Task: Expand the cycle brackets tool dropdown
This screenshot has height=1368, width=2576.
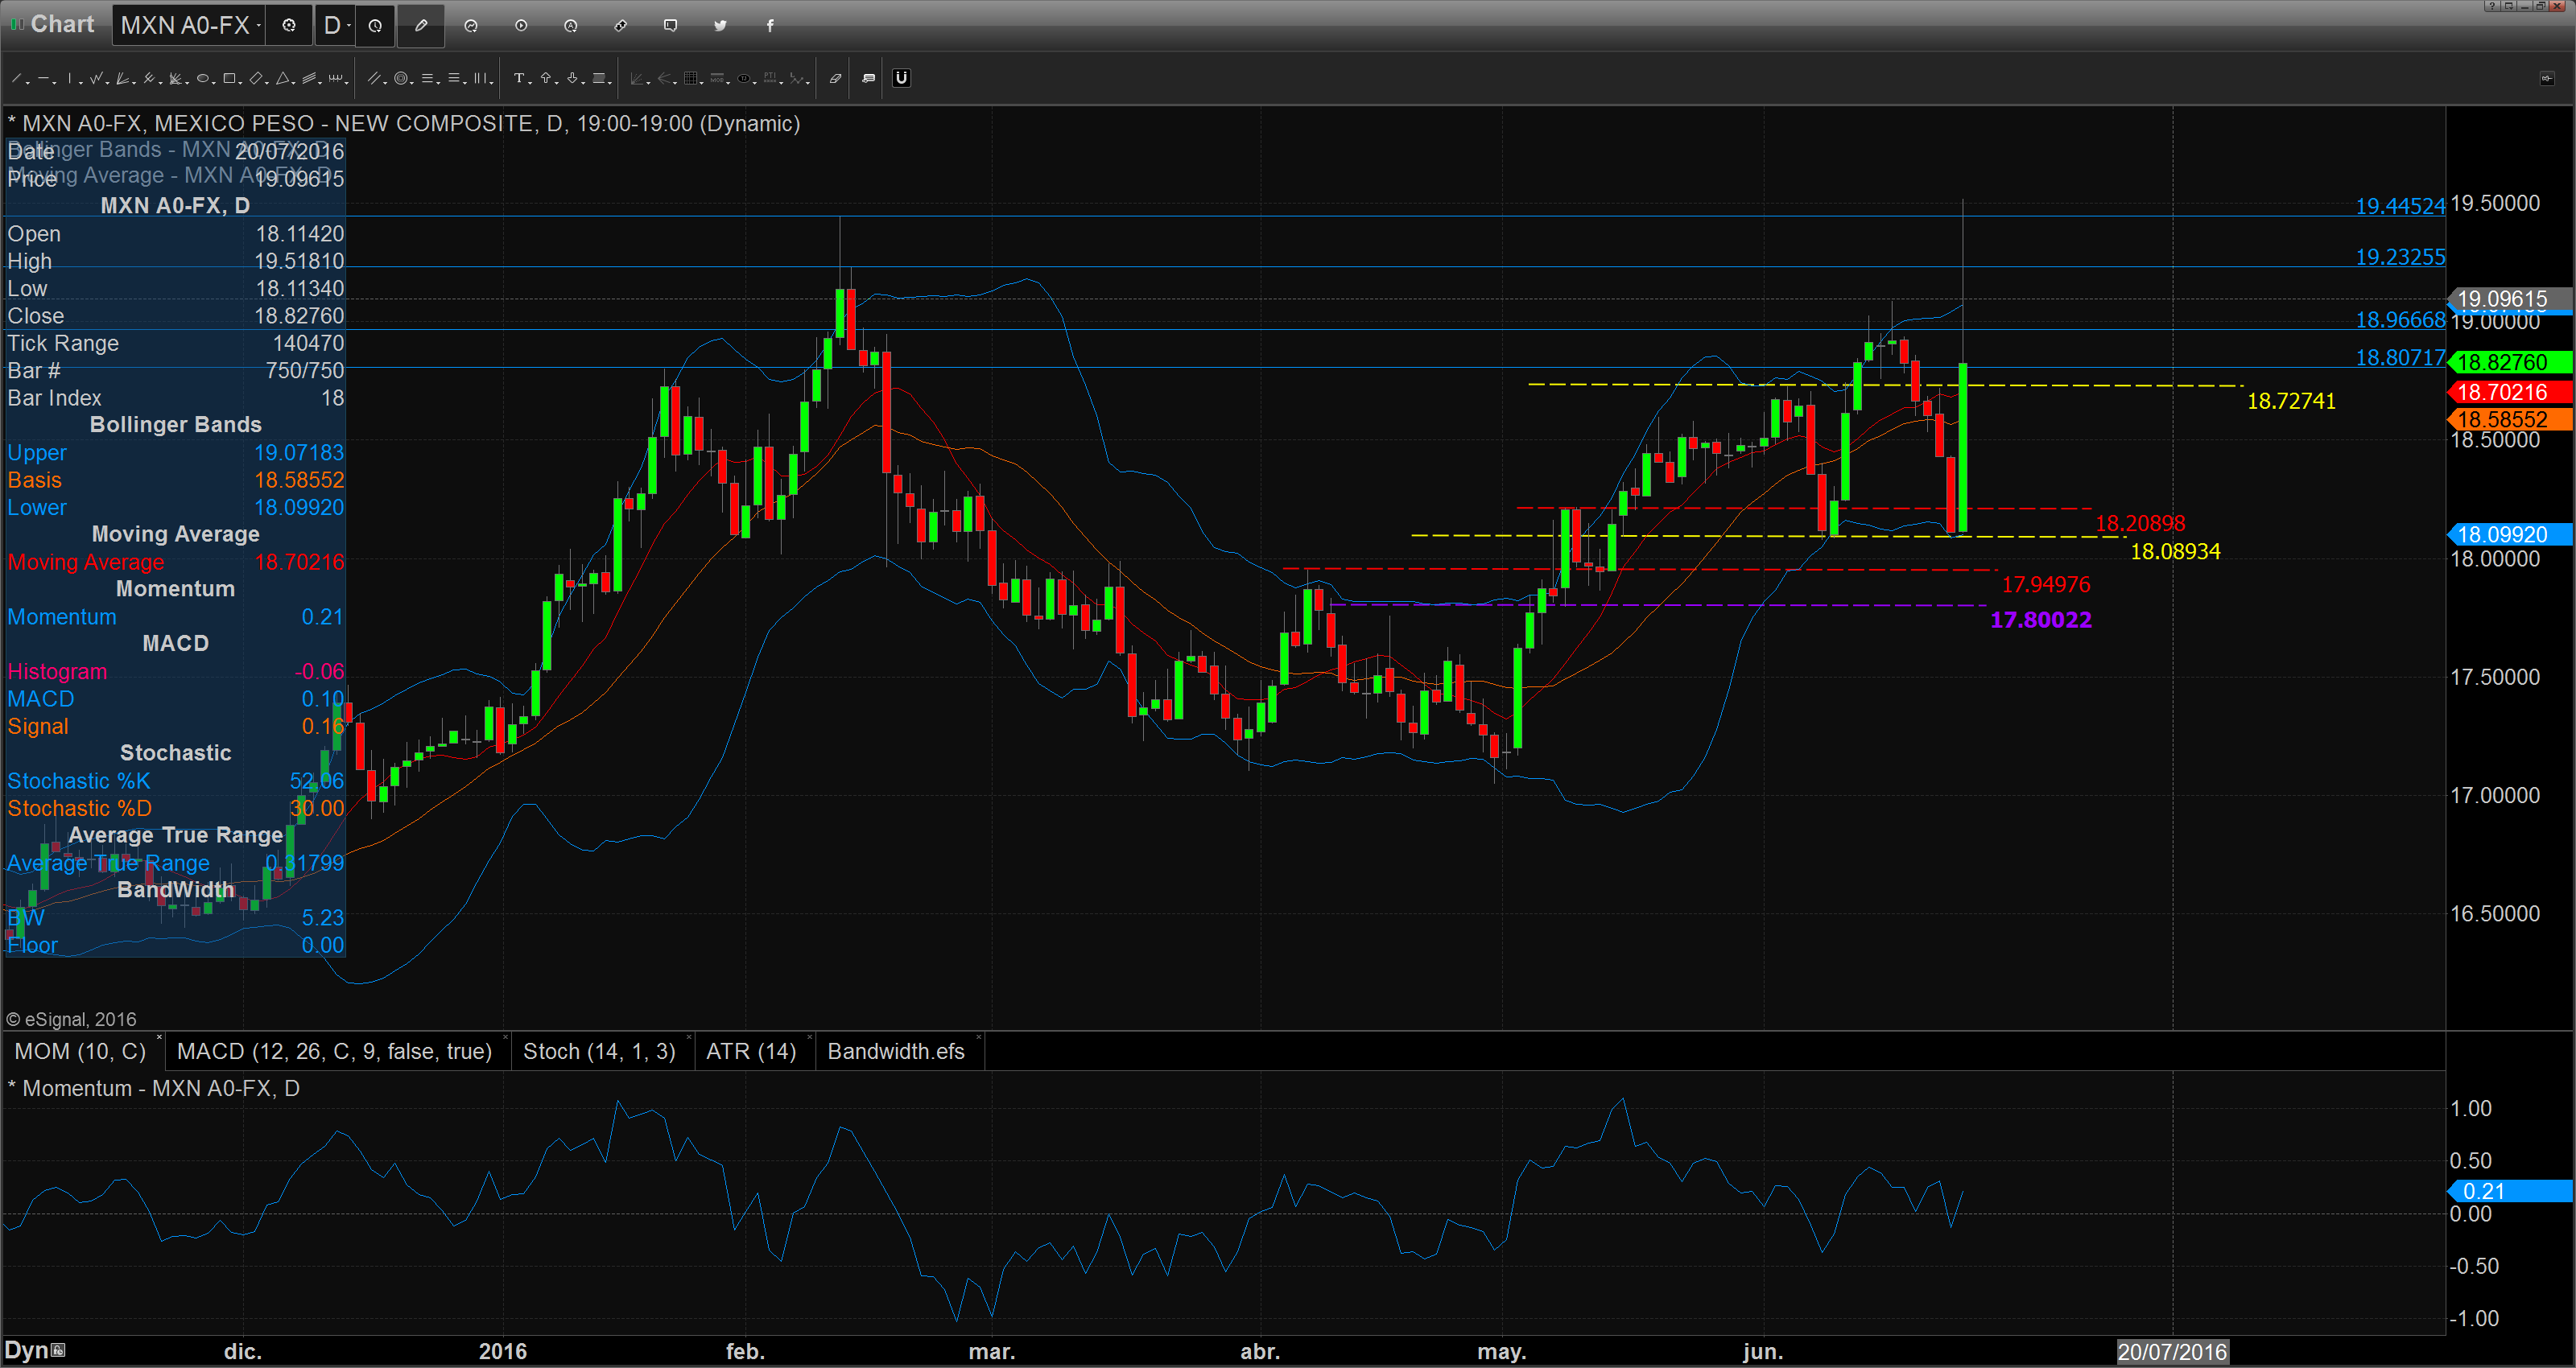Action: click(347, 83)
